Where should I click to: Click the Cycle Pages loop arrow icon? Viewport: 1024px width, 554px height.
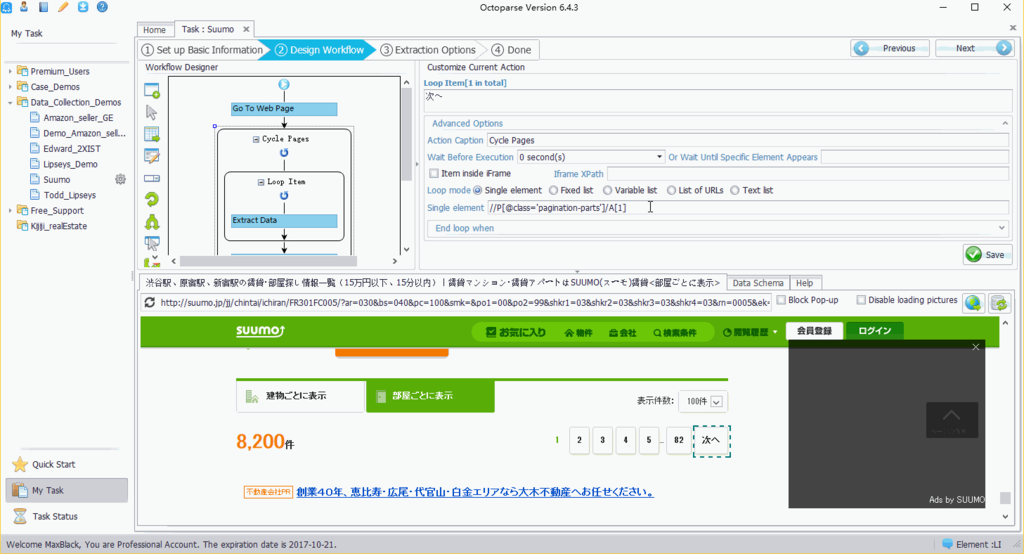283,153
